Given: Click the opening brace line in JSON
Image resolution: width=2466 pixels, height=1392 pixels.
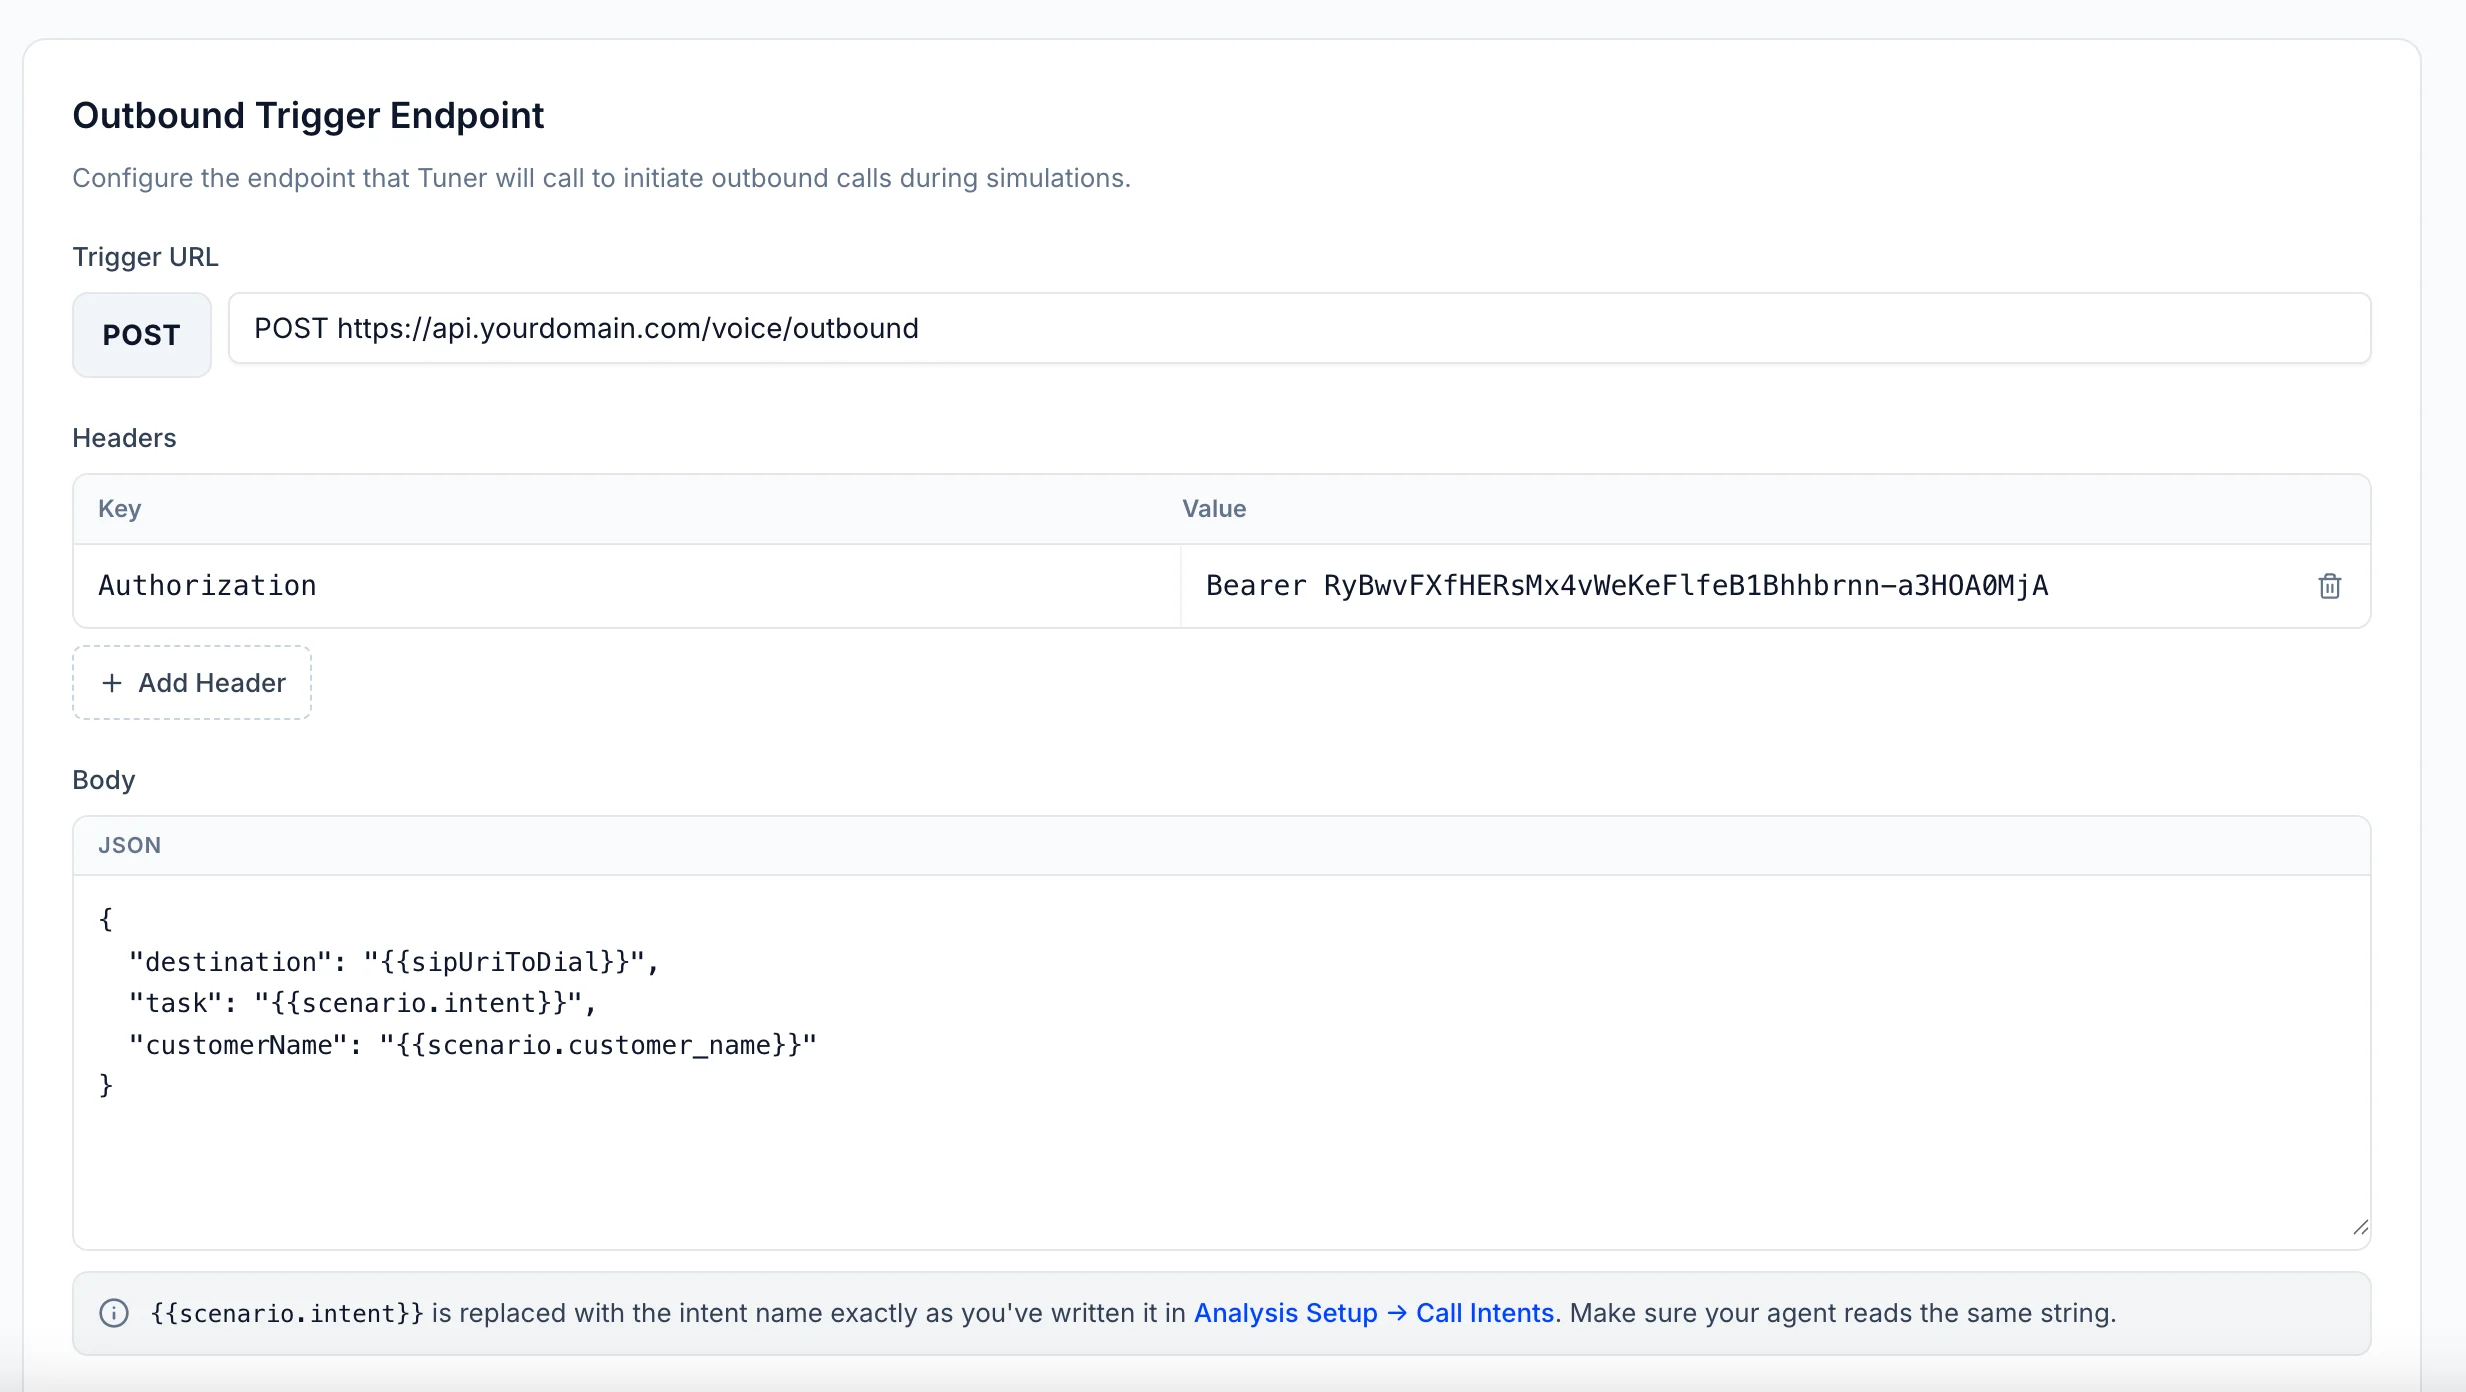Looking at the screenshot, I should 106,920.
